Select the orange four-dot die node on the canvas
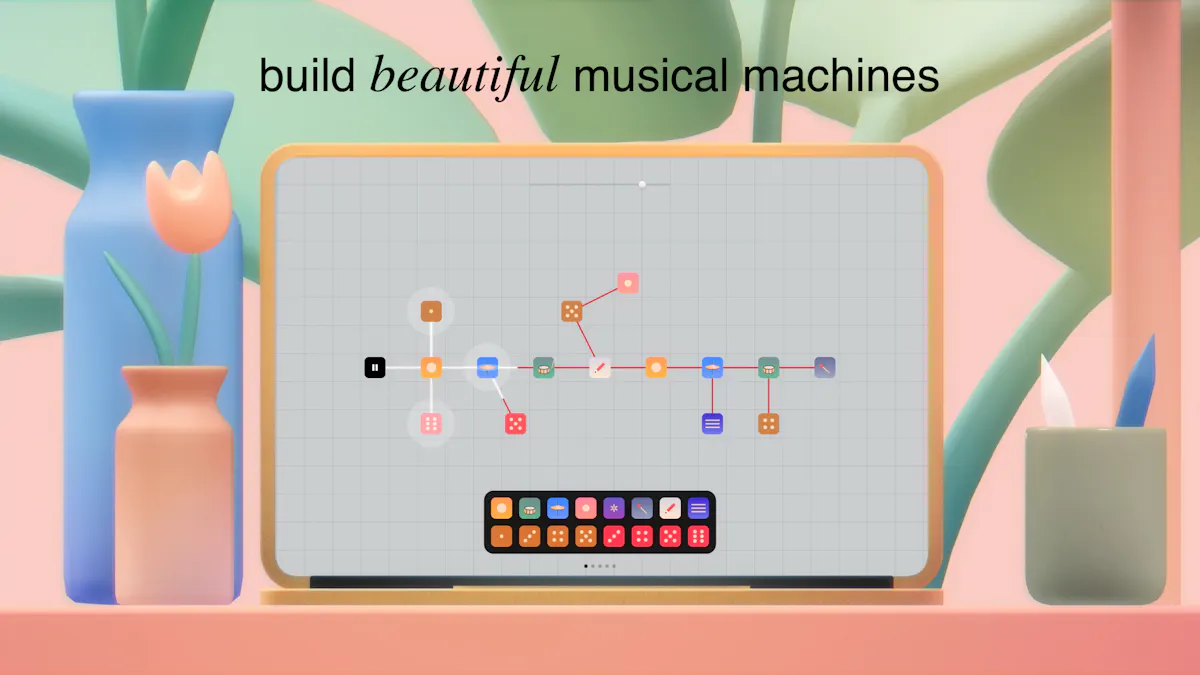The image size is (1200, 675). pos(768,424)
